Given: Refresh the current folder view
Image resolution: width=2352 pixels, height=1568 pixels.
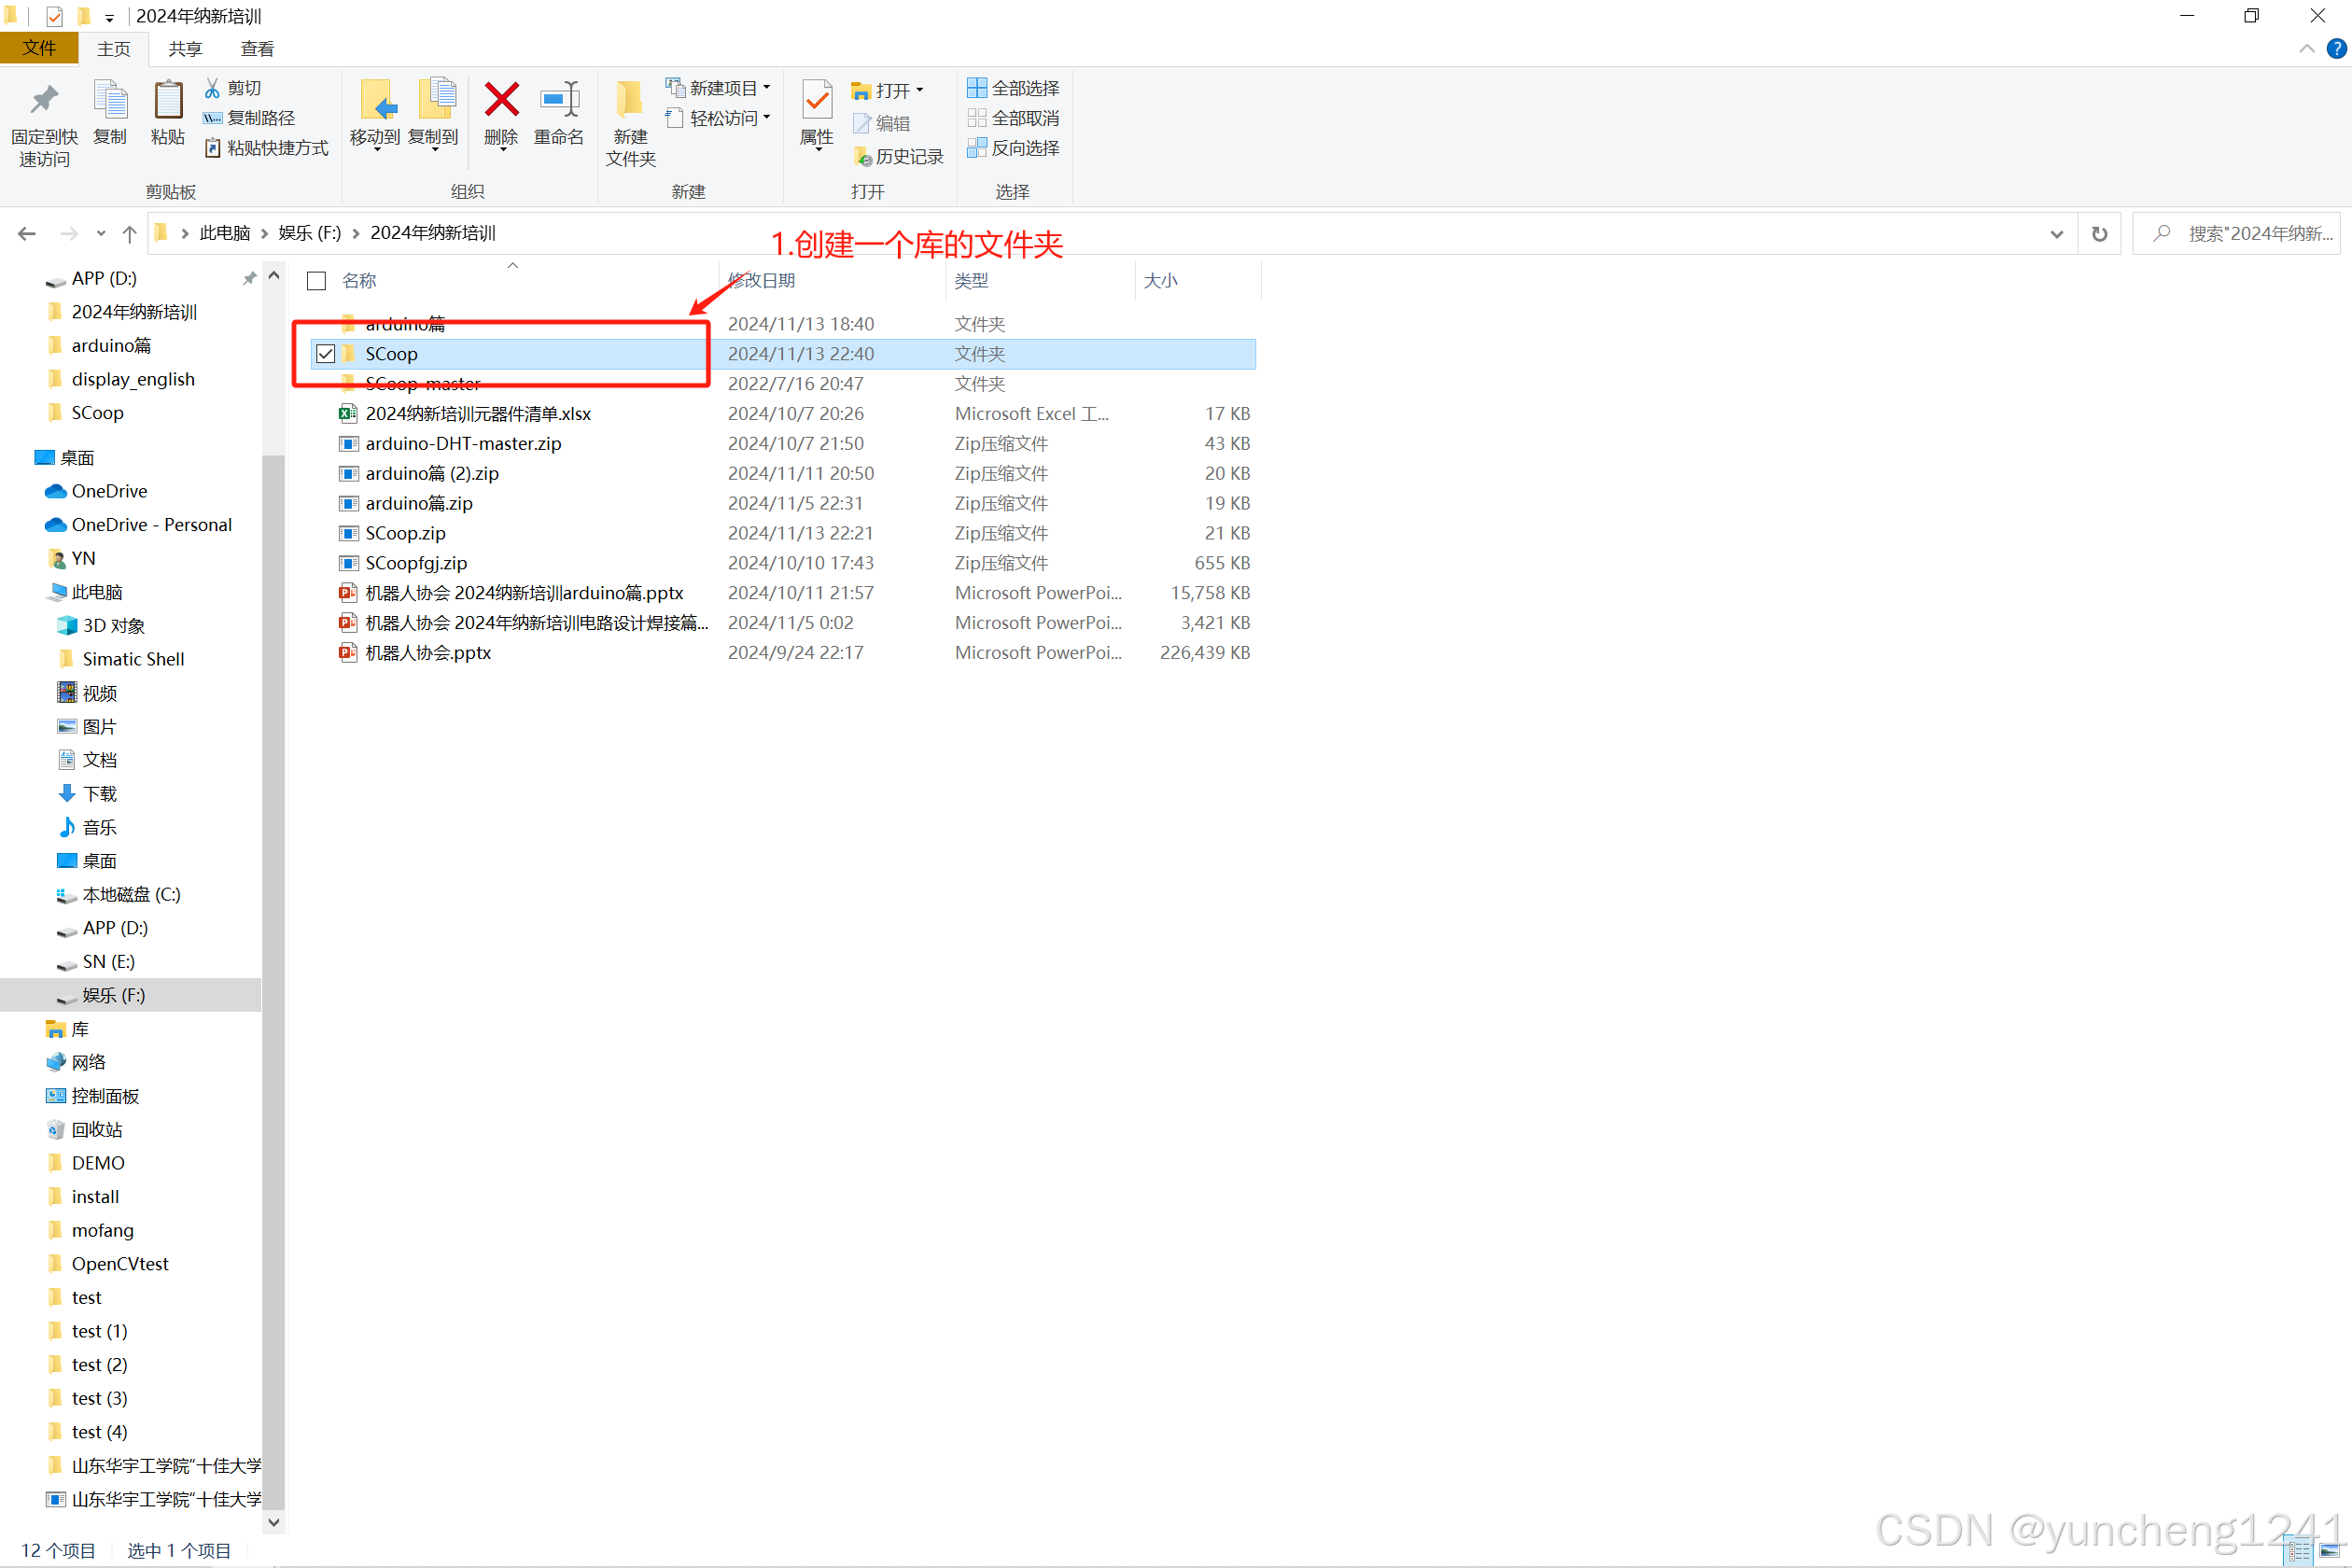Looking at the screenshot, I should pos(2099,233).
